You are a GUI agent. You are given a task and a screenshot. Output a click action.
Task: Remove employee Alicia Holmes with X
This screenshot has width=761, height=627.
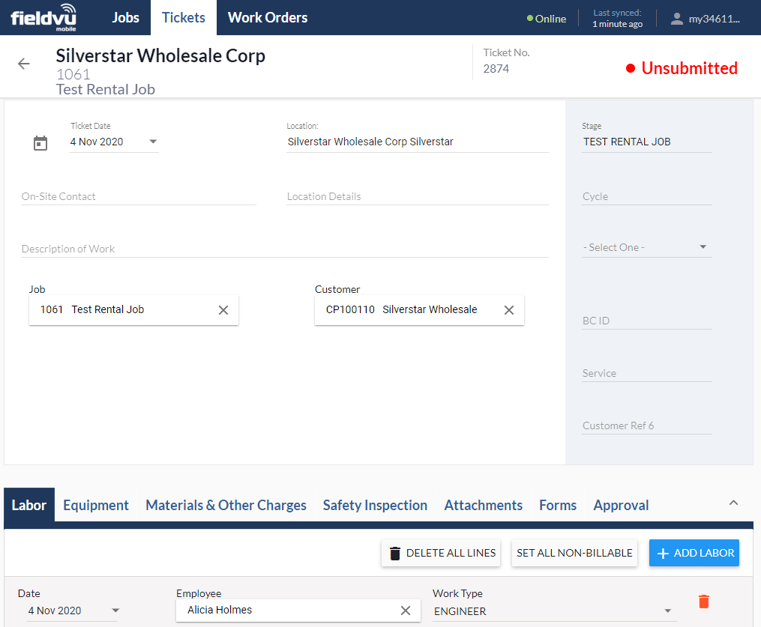click(406, 610)
